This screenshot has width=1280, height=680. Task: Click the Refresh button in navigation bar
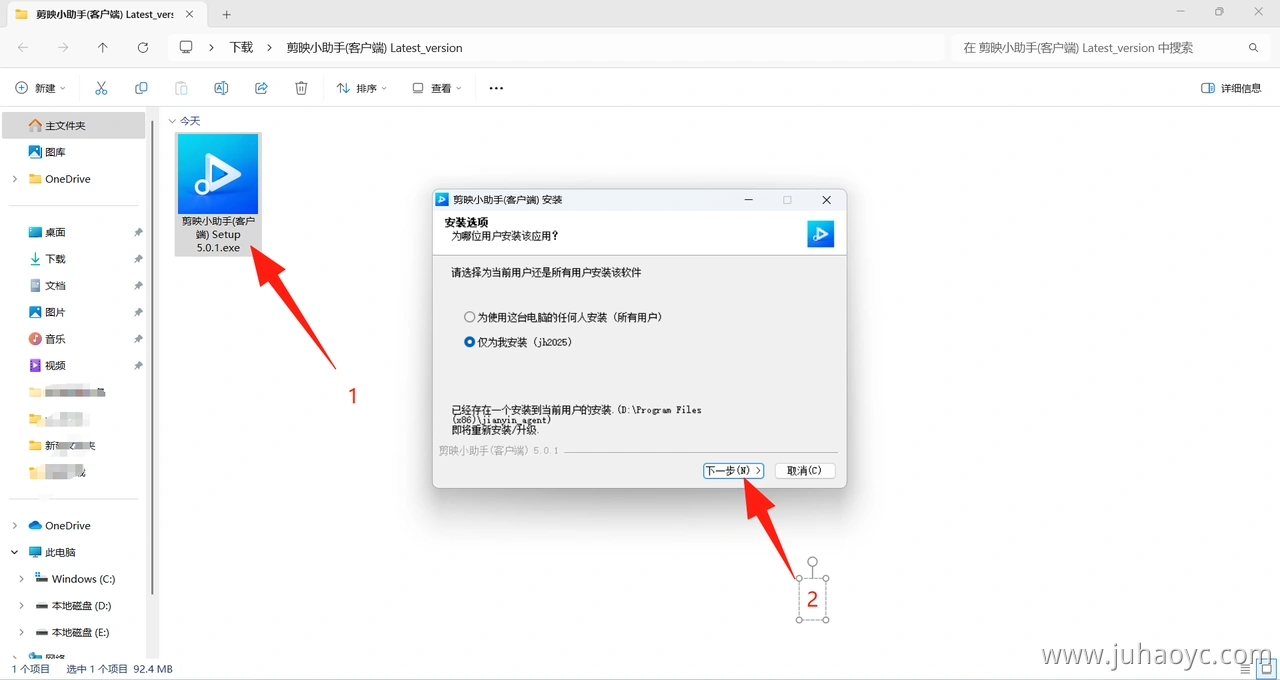143,47
